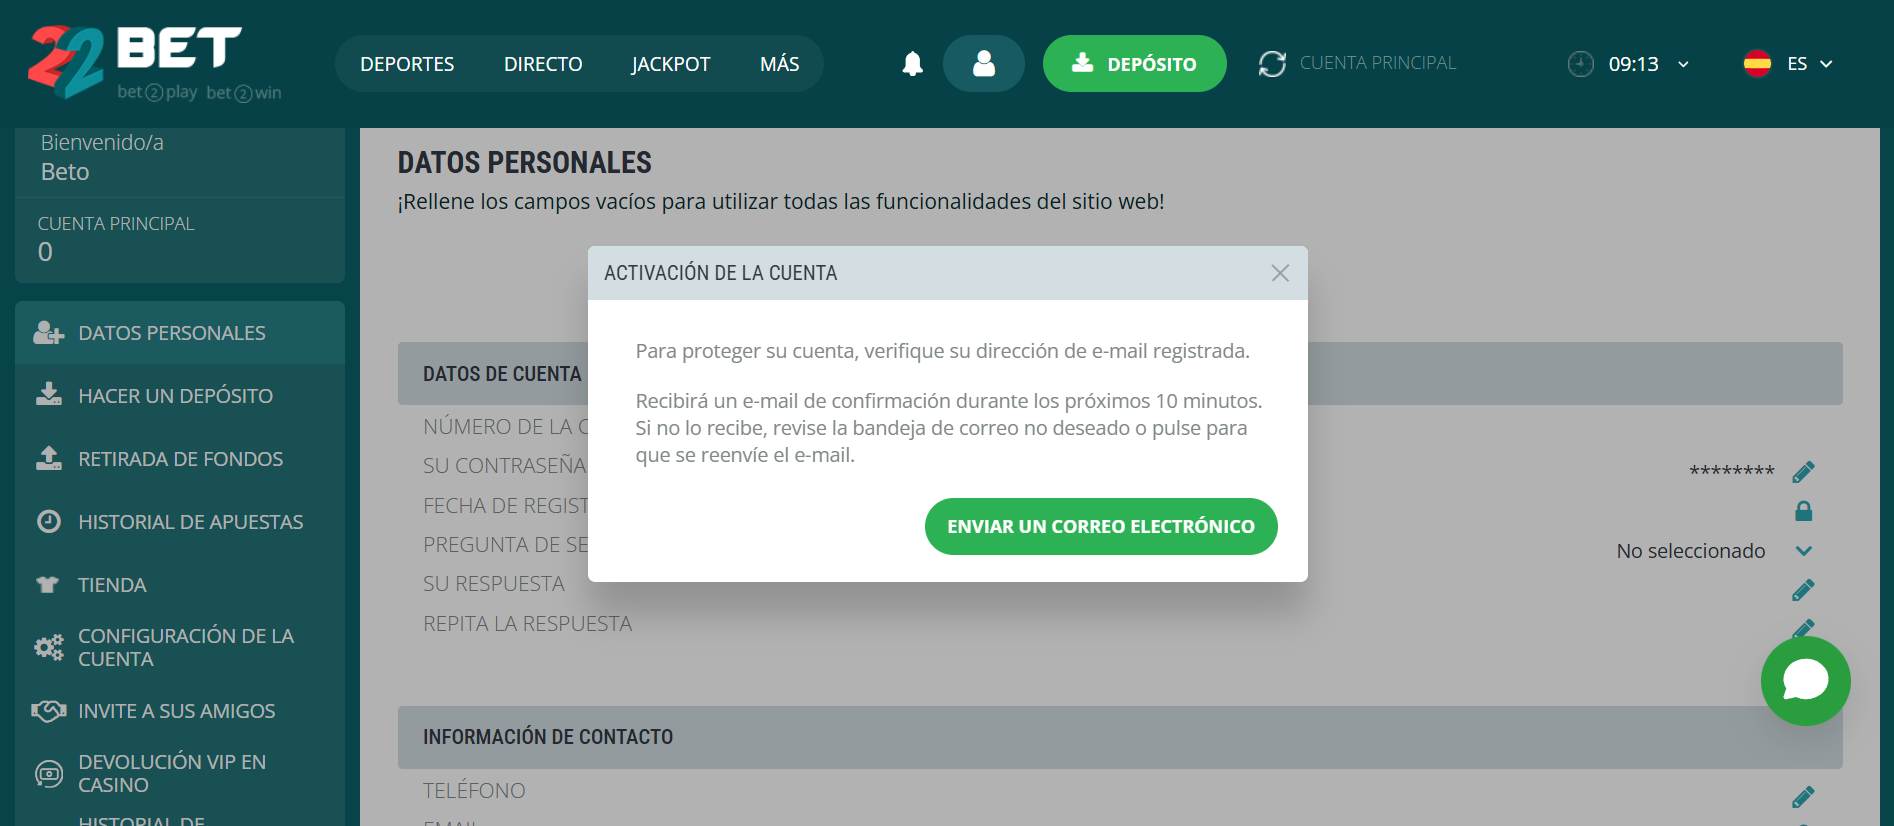This screenshot has height=826, width=1894.
Task: Select TIENDA in the sidebar
Action: click(112, 585)
